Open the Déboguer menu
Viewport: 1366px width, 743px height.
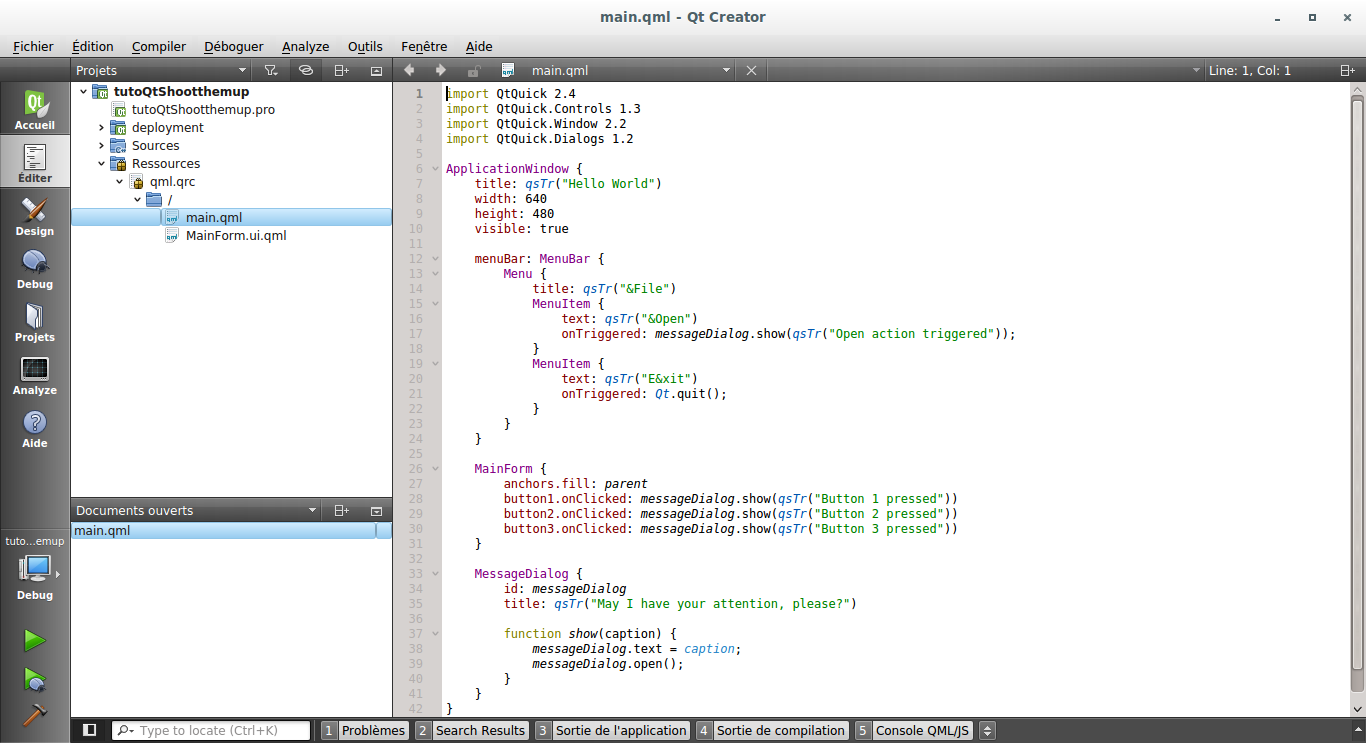click(x=233, y=46)
